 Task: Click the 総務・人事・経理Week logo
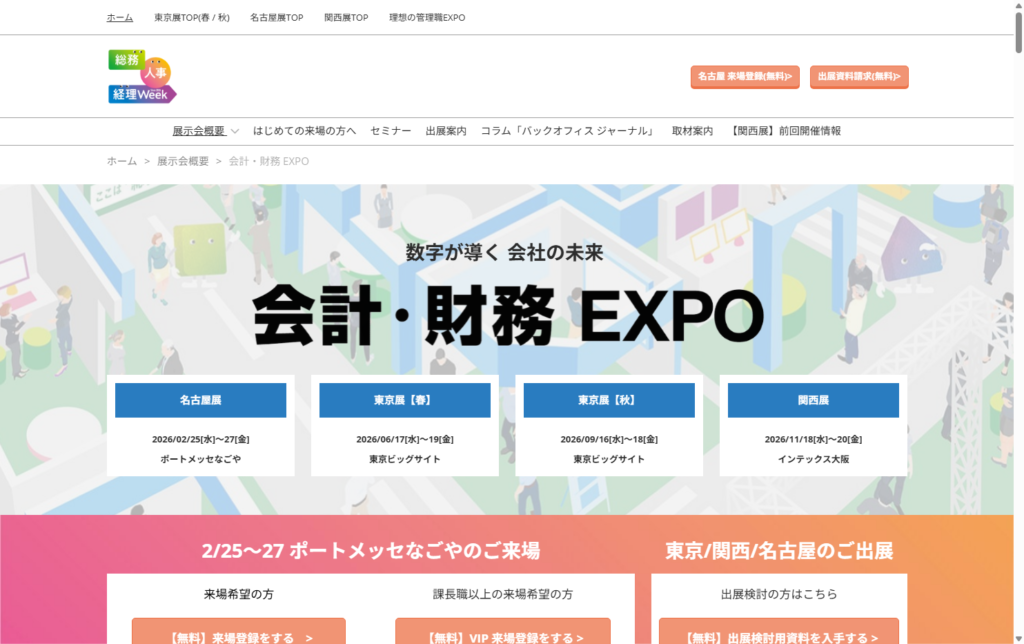click(x=142, y=77)
